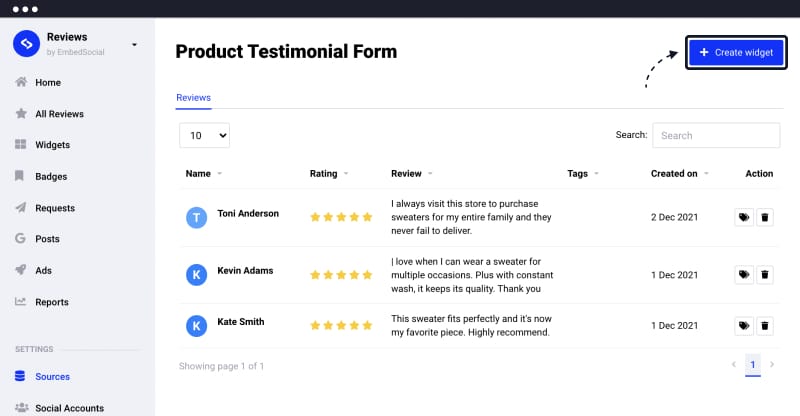Viewport: 800px width, 416px height.
Task: Open Badges bookmark icon in sidebar
Action: tap(19, 176)
